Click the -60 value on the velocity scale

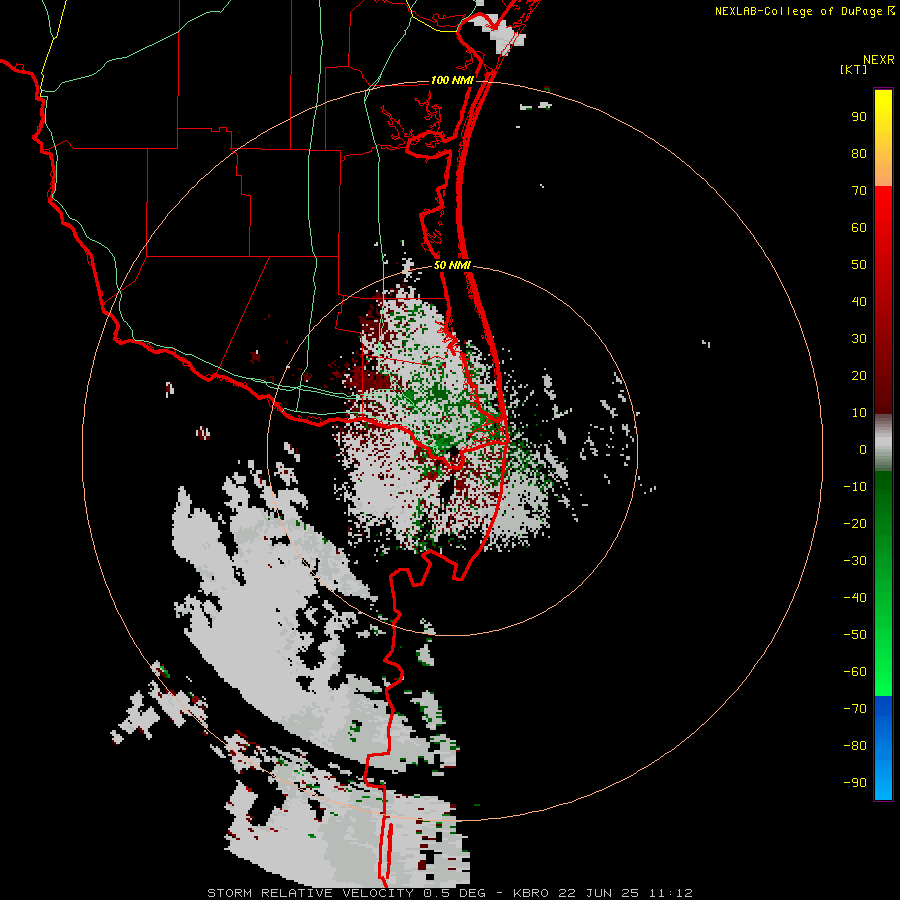click(x=855, y=672)
